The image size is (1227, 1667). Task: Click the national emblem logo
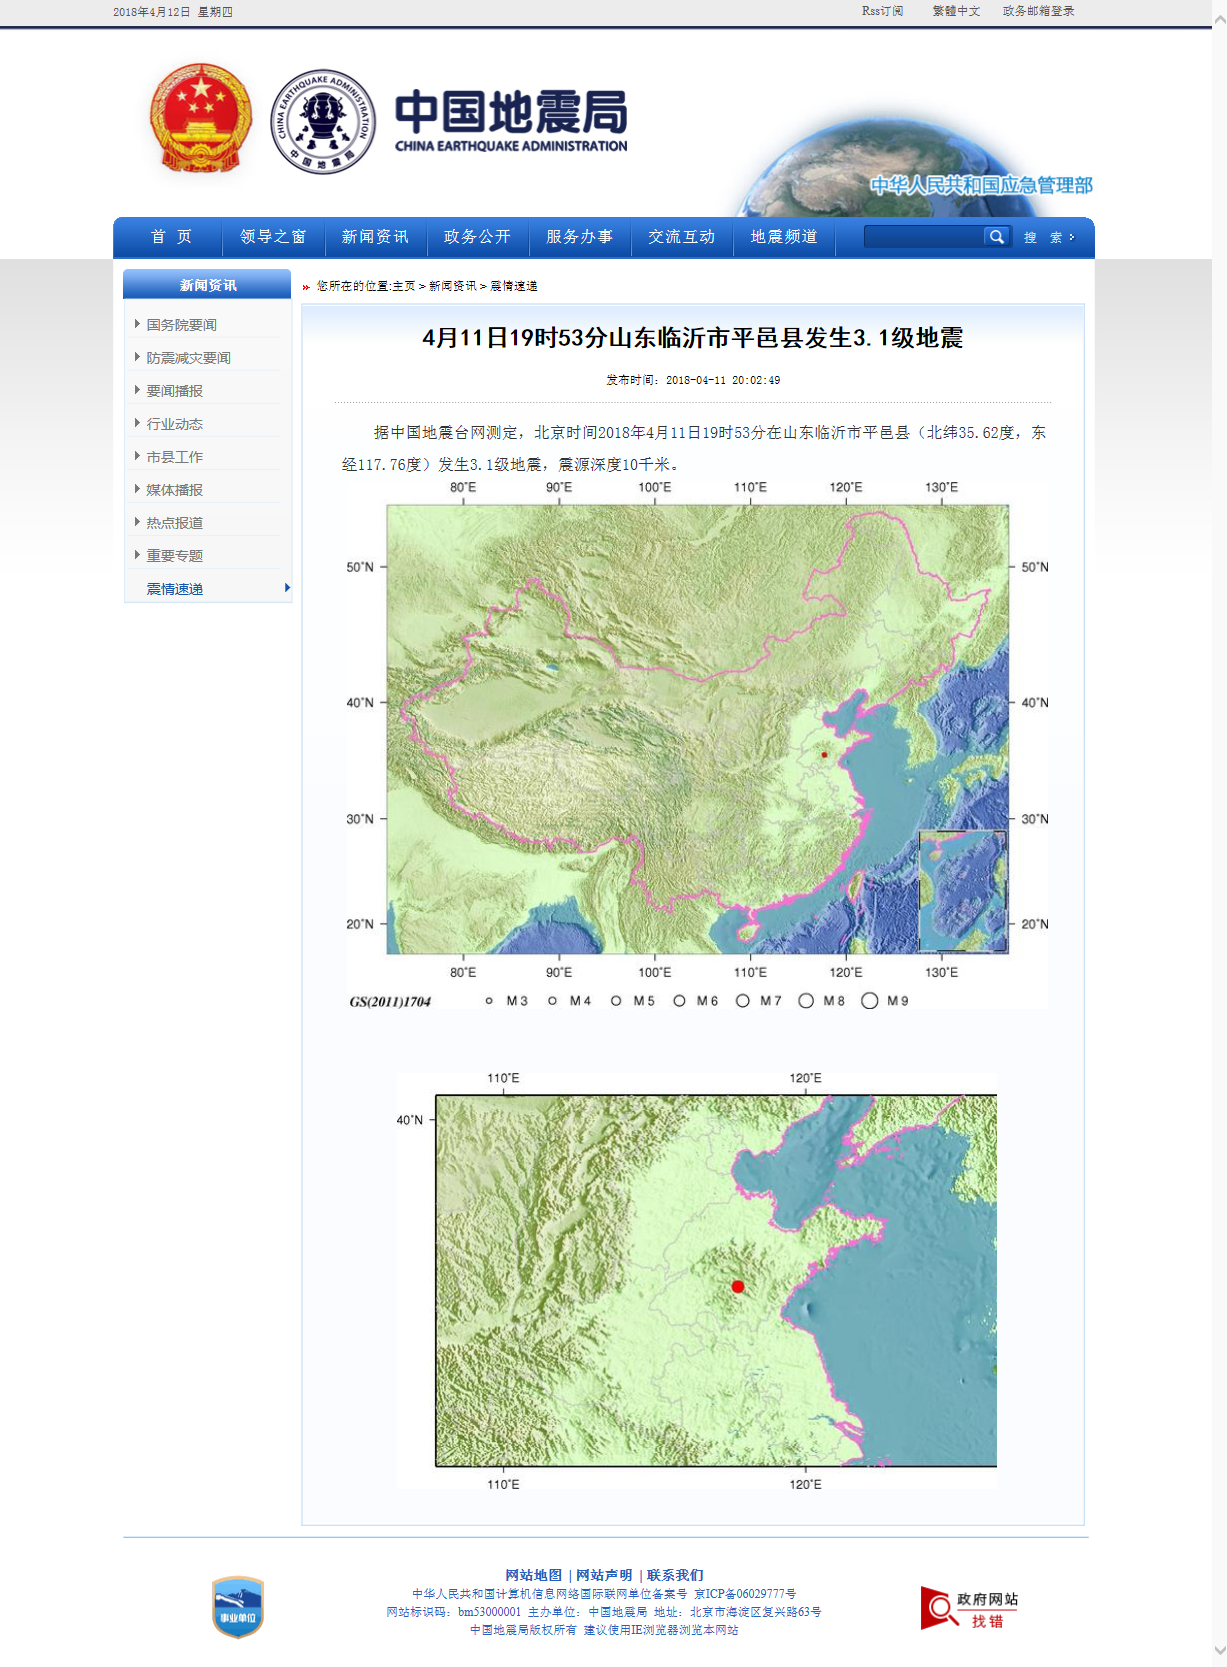point(200,118)
